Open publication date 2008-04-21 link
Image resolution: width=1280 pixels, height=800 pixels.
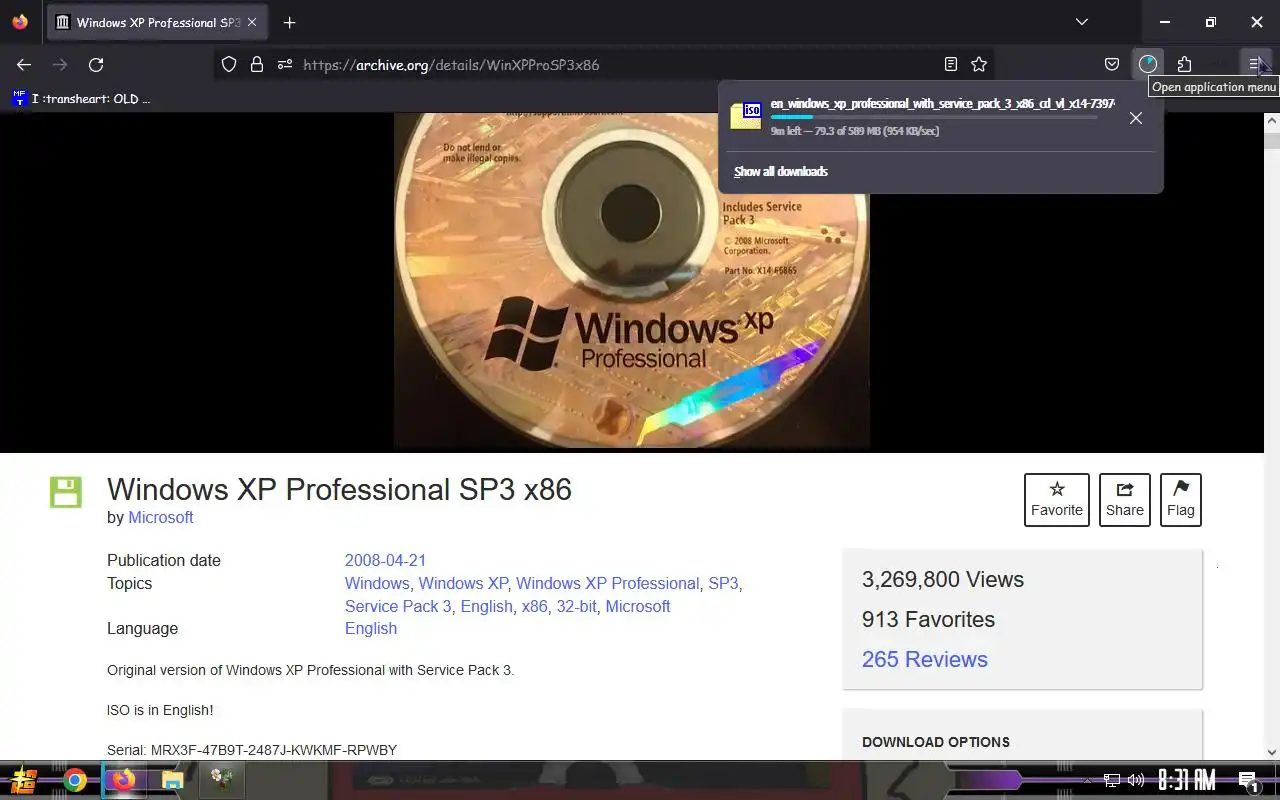tap(385, 560)
